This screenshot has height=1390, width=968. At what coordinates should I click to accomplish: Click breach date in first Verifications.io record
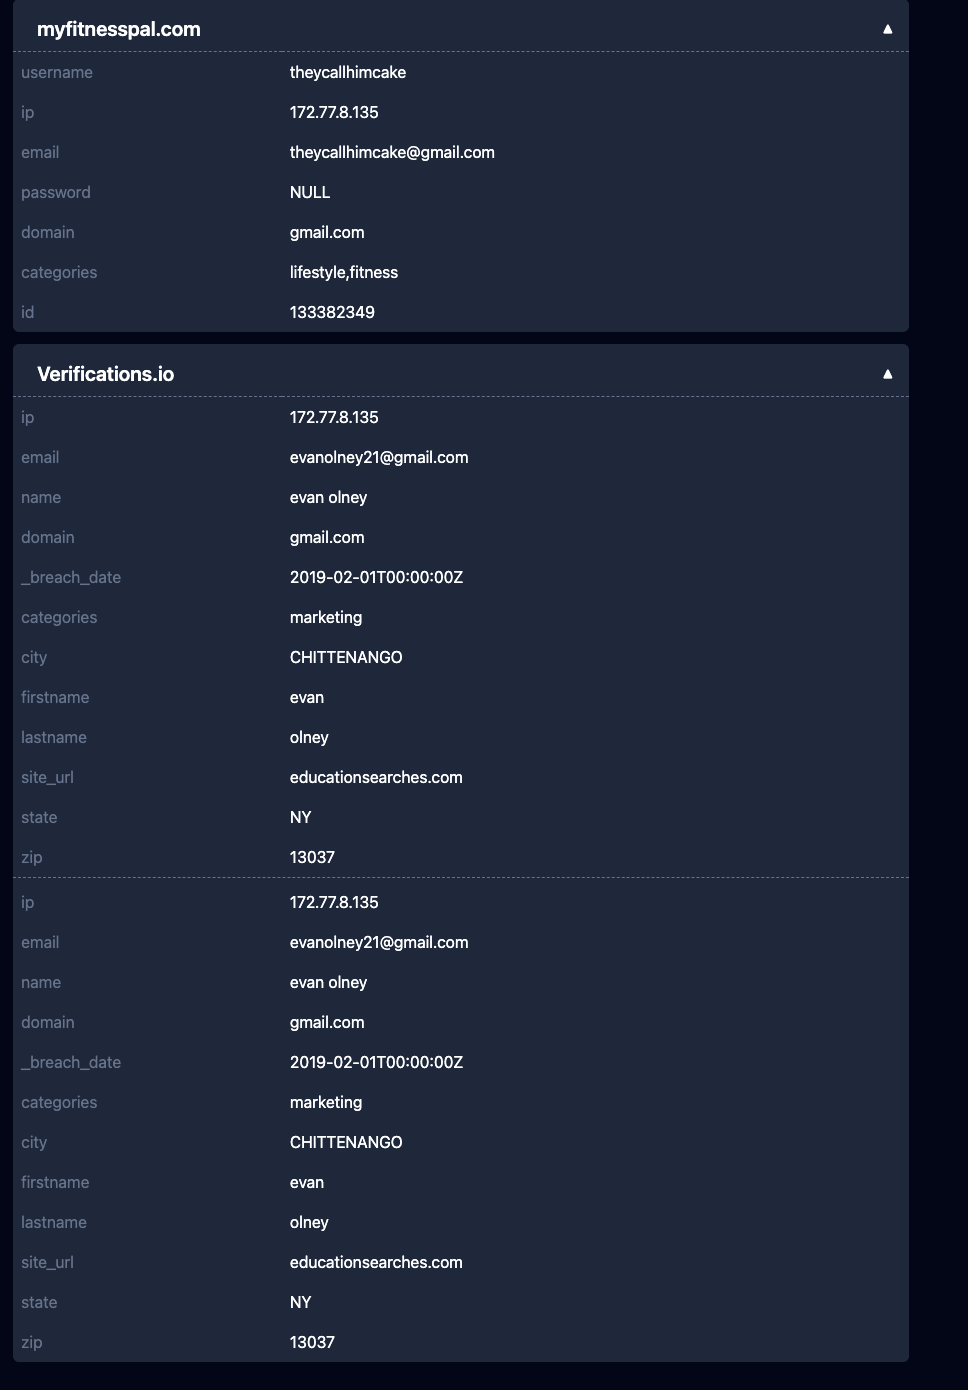pyautogui.click(x=376, y=577)
